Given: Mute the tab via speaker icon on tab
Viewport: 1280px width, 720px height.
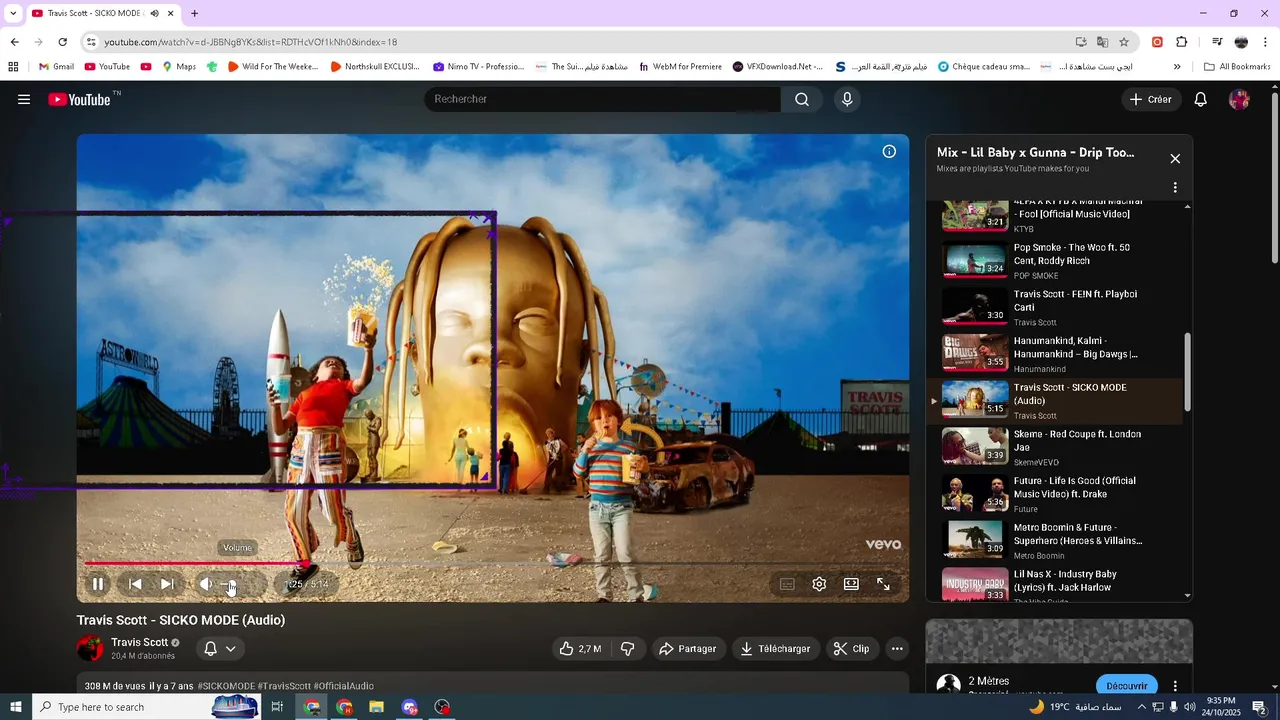Looking at the screenshot, I should [154, 14].
